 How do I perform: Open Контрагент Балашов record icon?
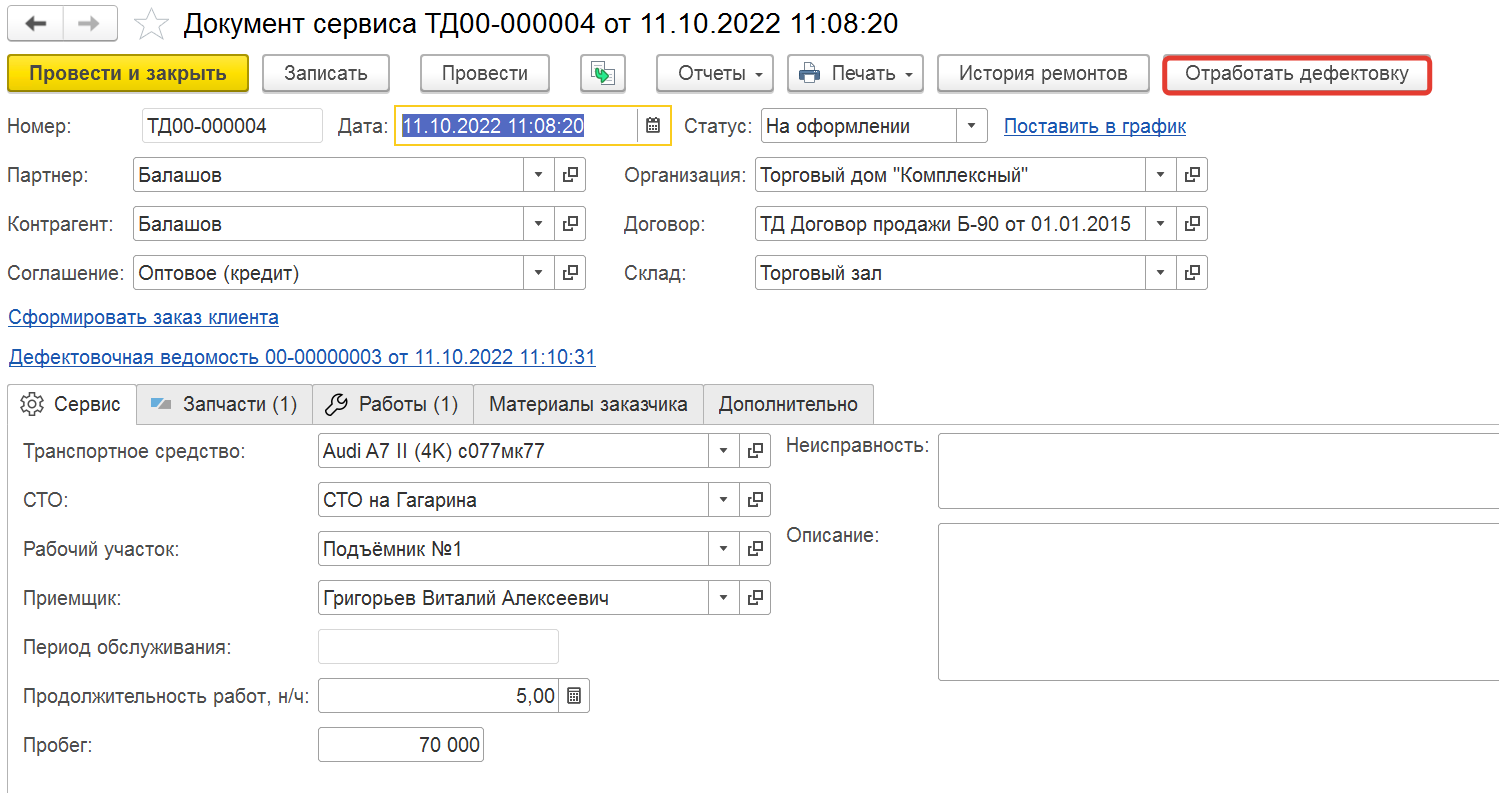(570, 224)
